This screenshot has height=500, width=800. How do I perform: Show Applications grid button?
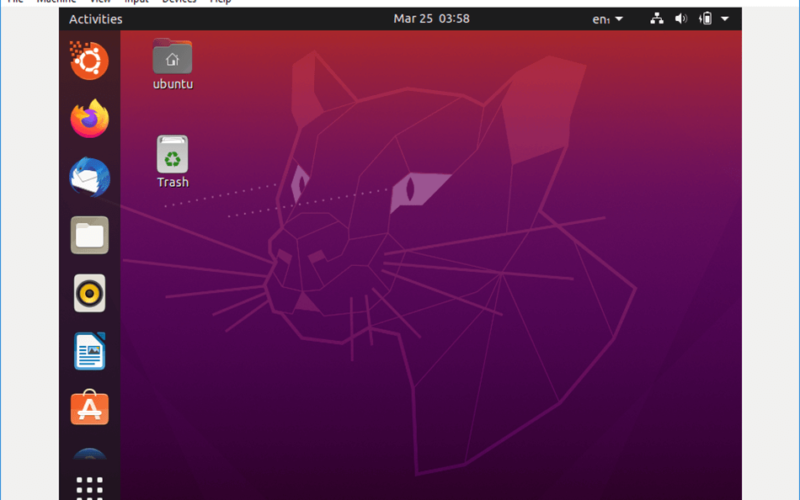tap(89, 487)
